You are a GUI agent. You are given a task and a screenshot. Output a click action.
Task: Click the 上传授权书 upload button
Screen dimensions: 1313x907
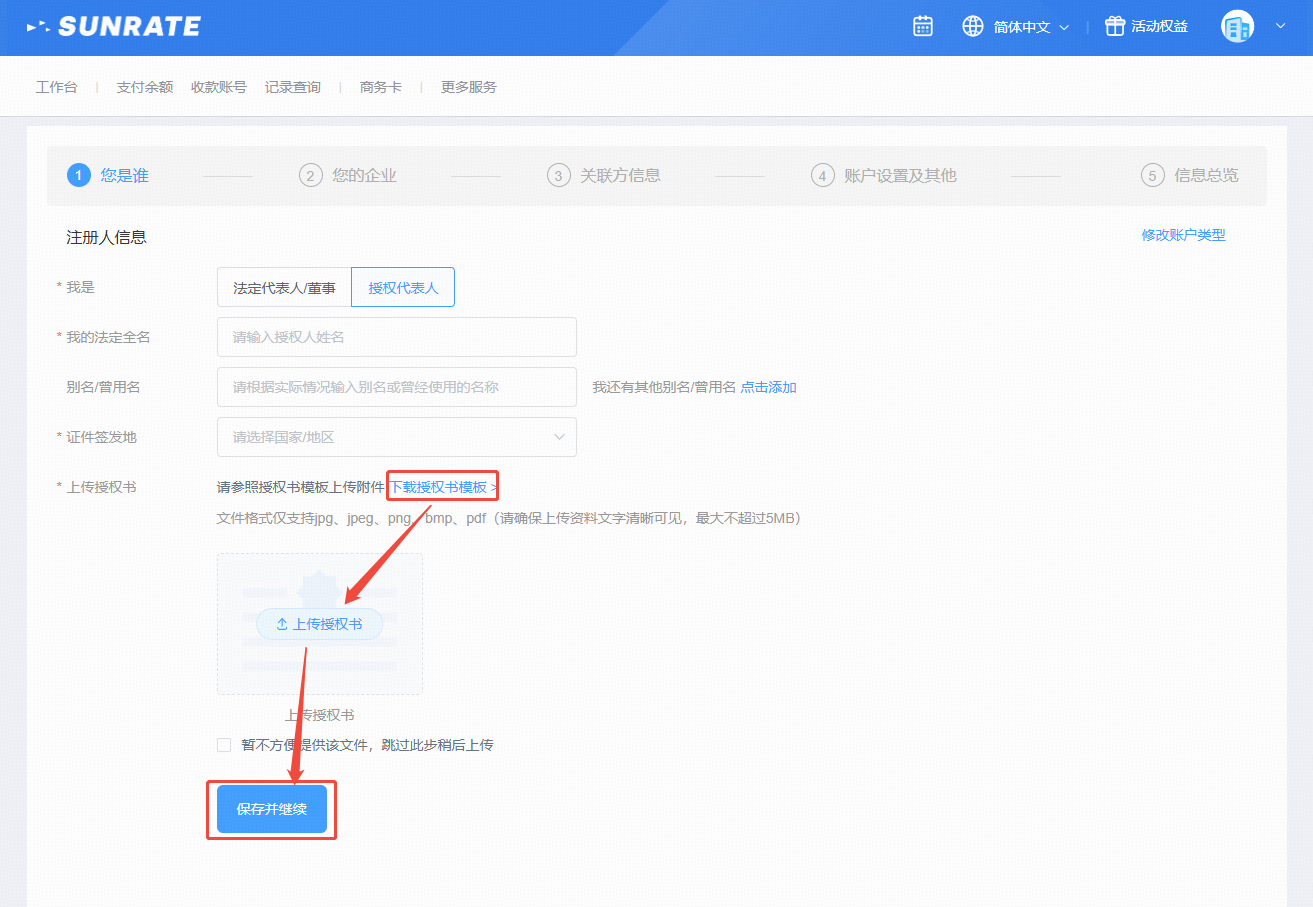click(319, 624)
